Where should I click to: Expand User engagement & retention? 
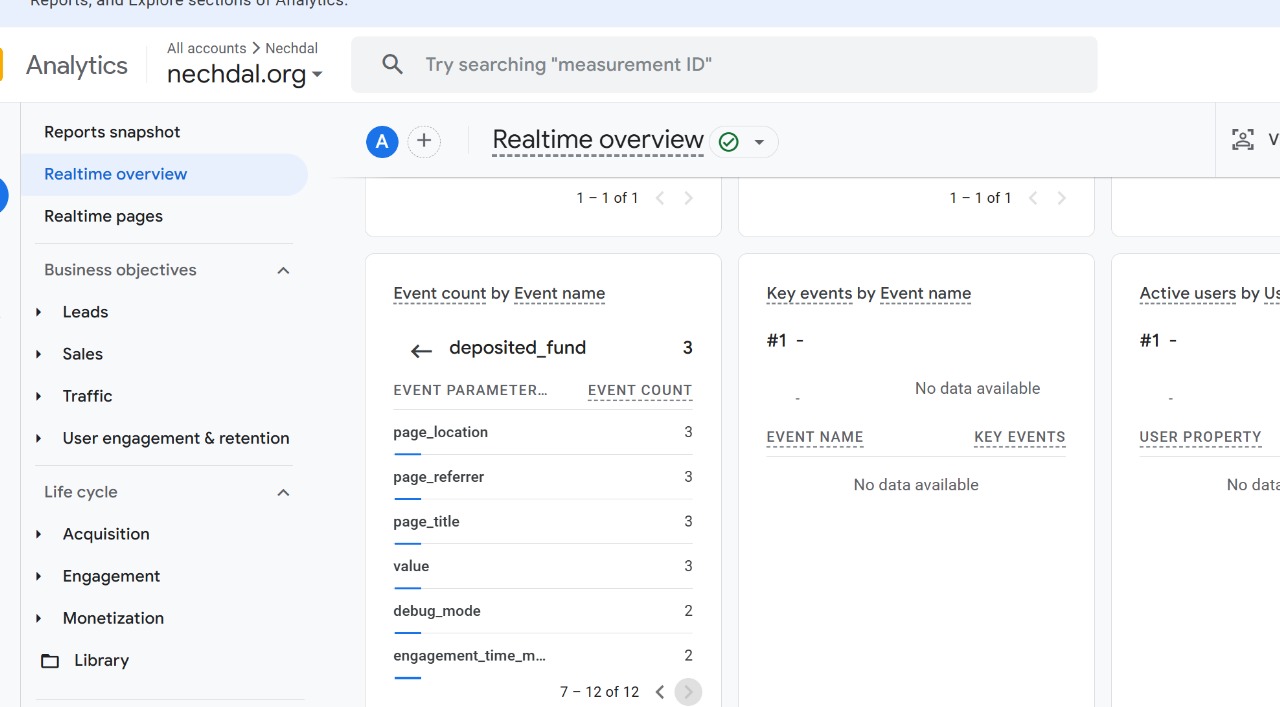click(39, 438)
